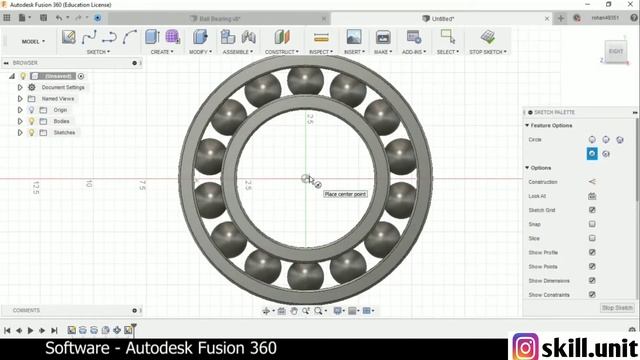Enable the Snap checkbox
640x360 pixels.
(x=592, y=224)
